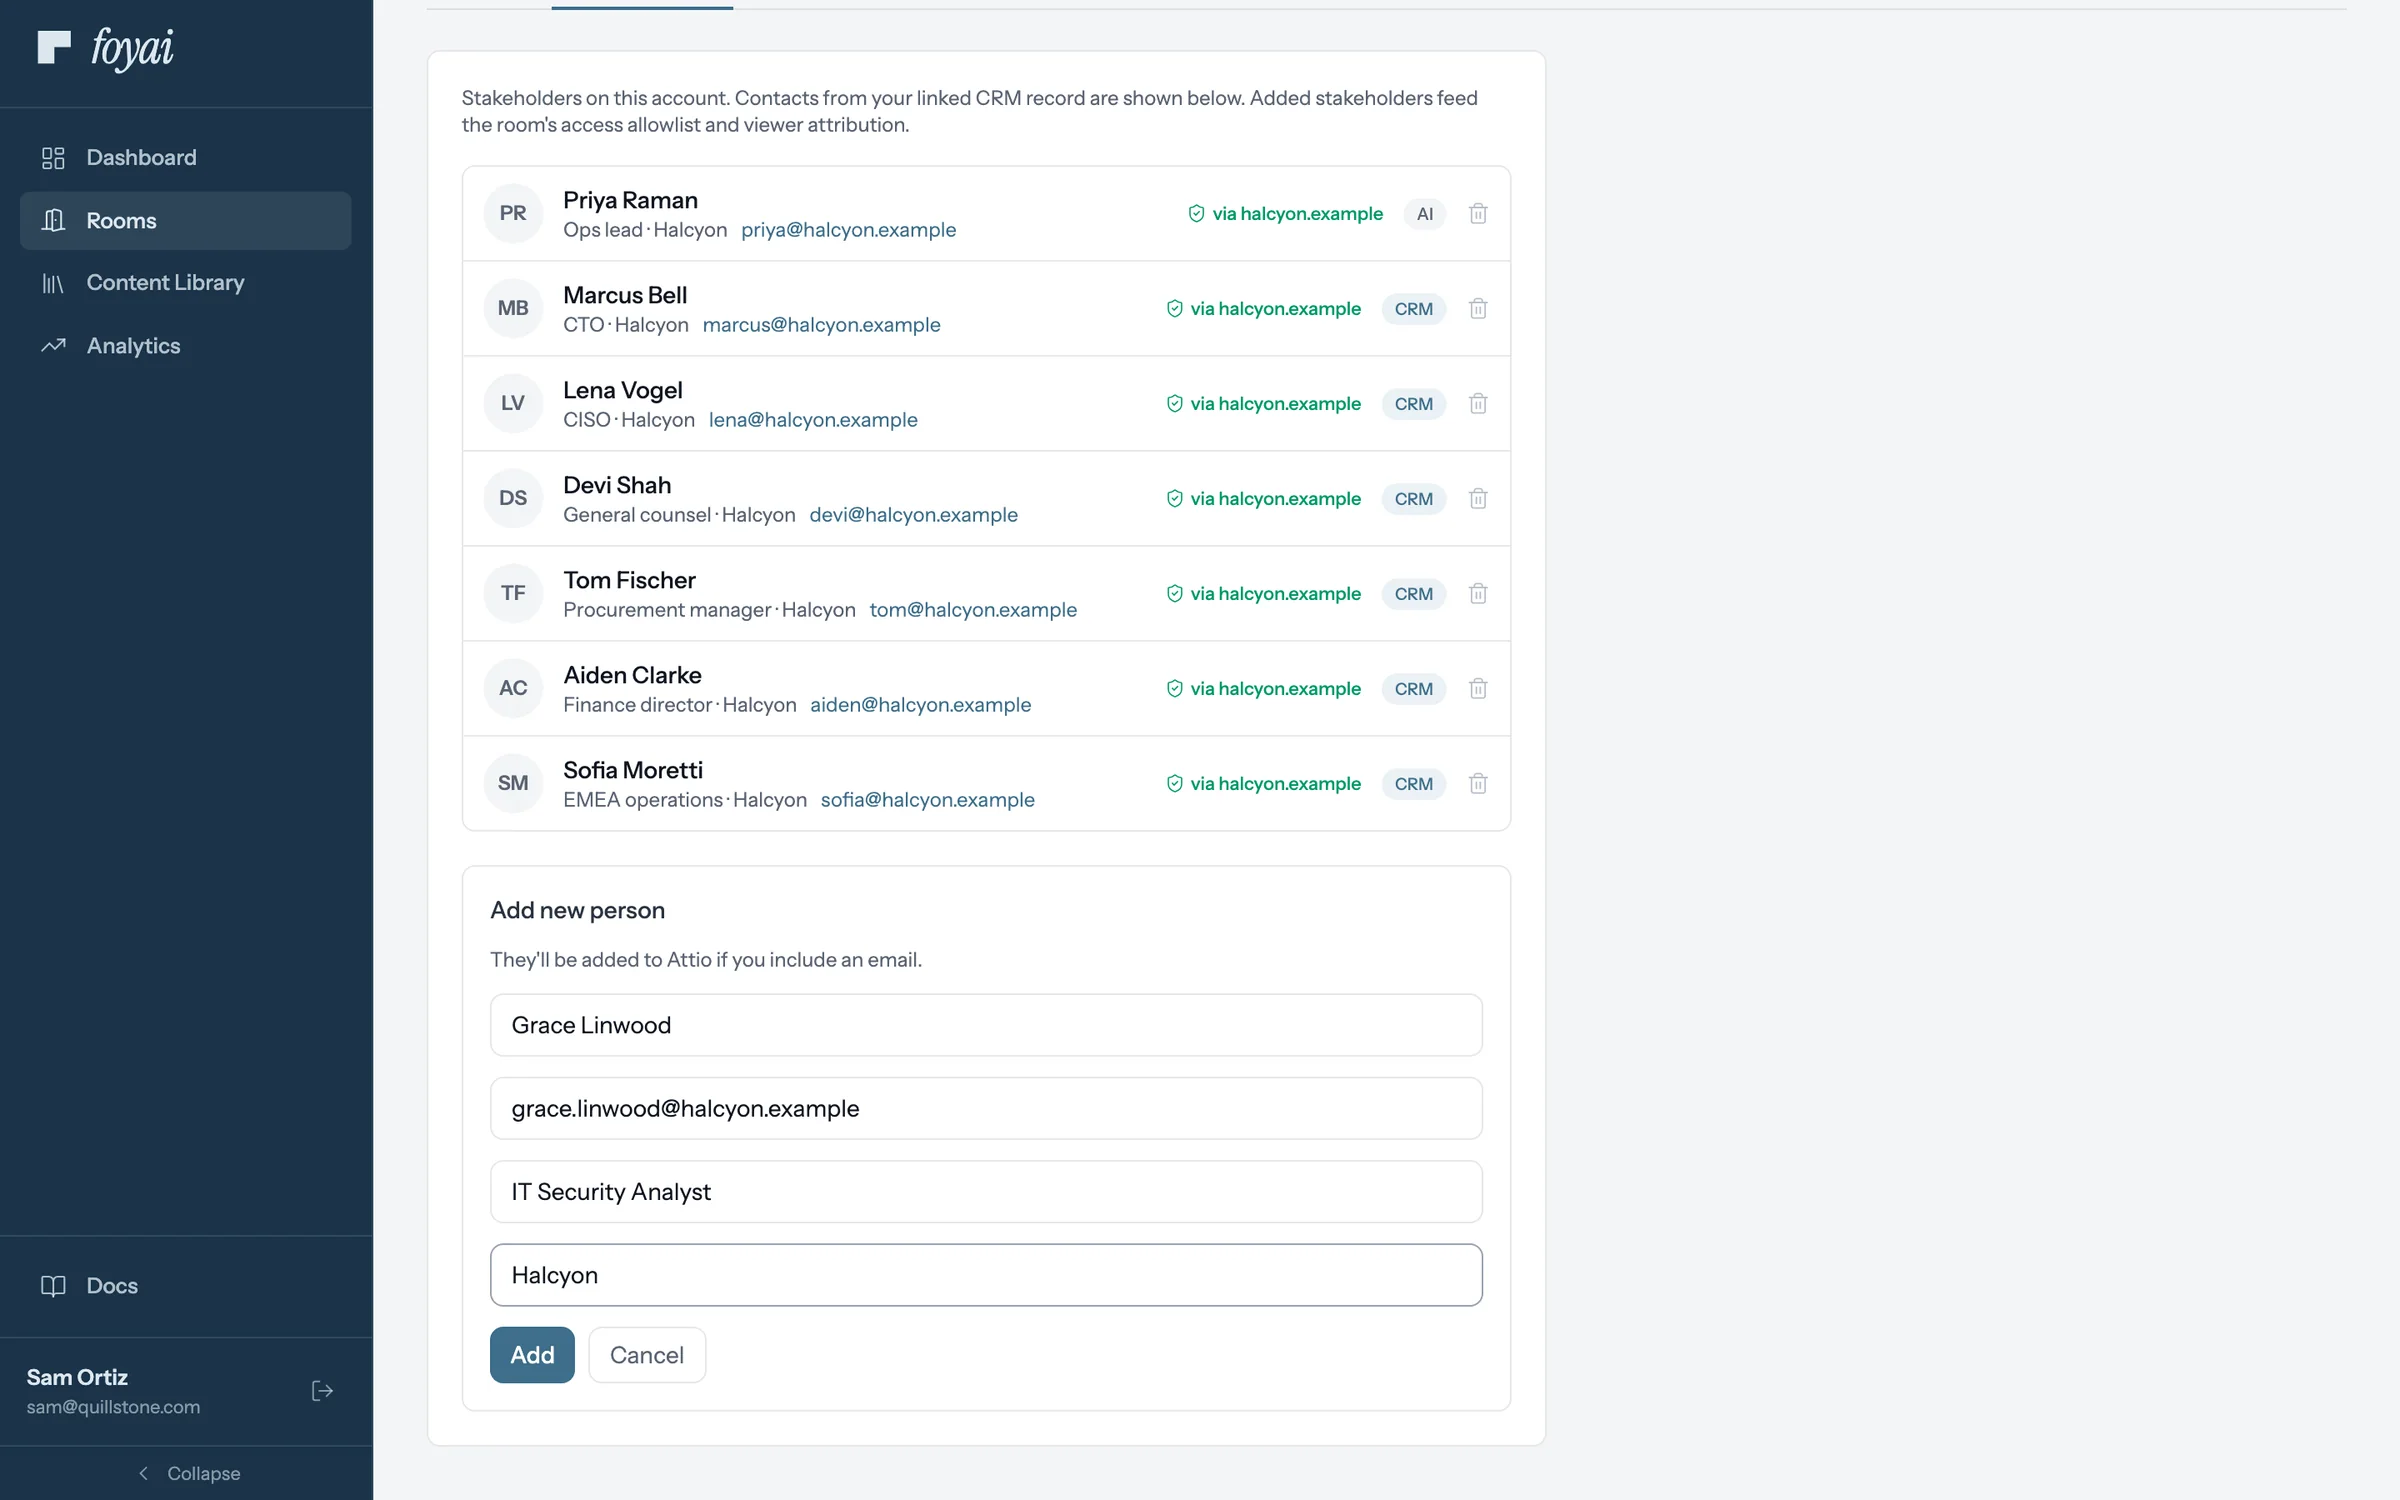This screenshot has height=1500, width=2400.
Task: Click the foyai logo
Action: (106, 48)
